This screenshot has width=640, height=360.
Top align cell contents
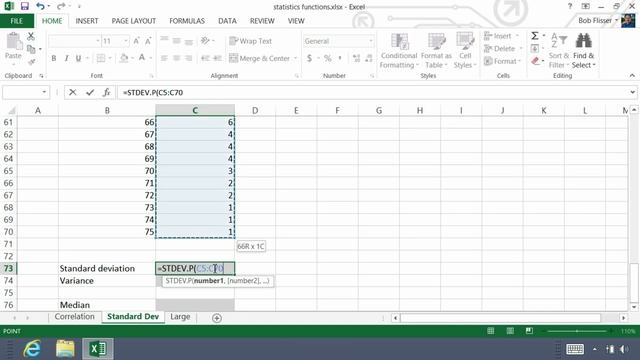[164, 40]
